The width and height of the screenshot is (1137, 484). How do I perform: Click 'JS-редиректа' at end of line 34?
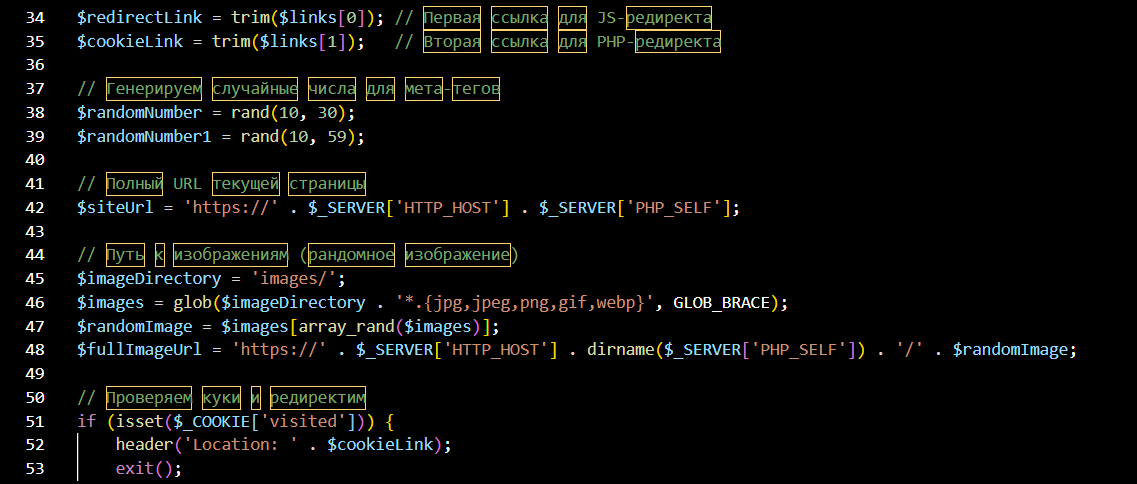coord(654,17)
